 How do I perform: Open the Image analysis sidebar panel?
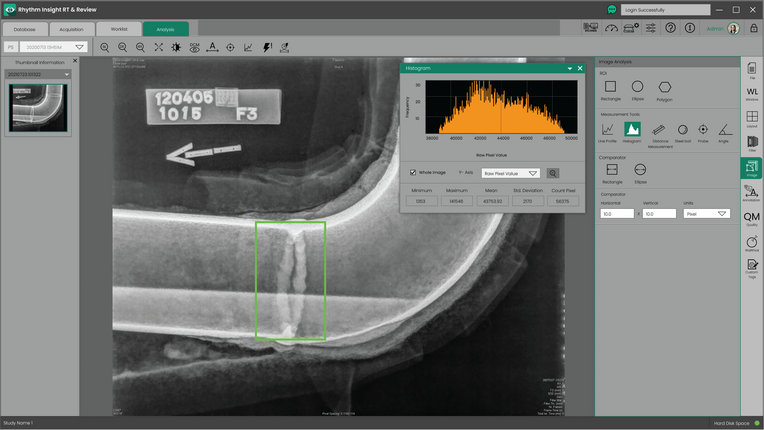(752, 168)
